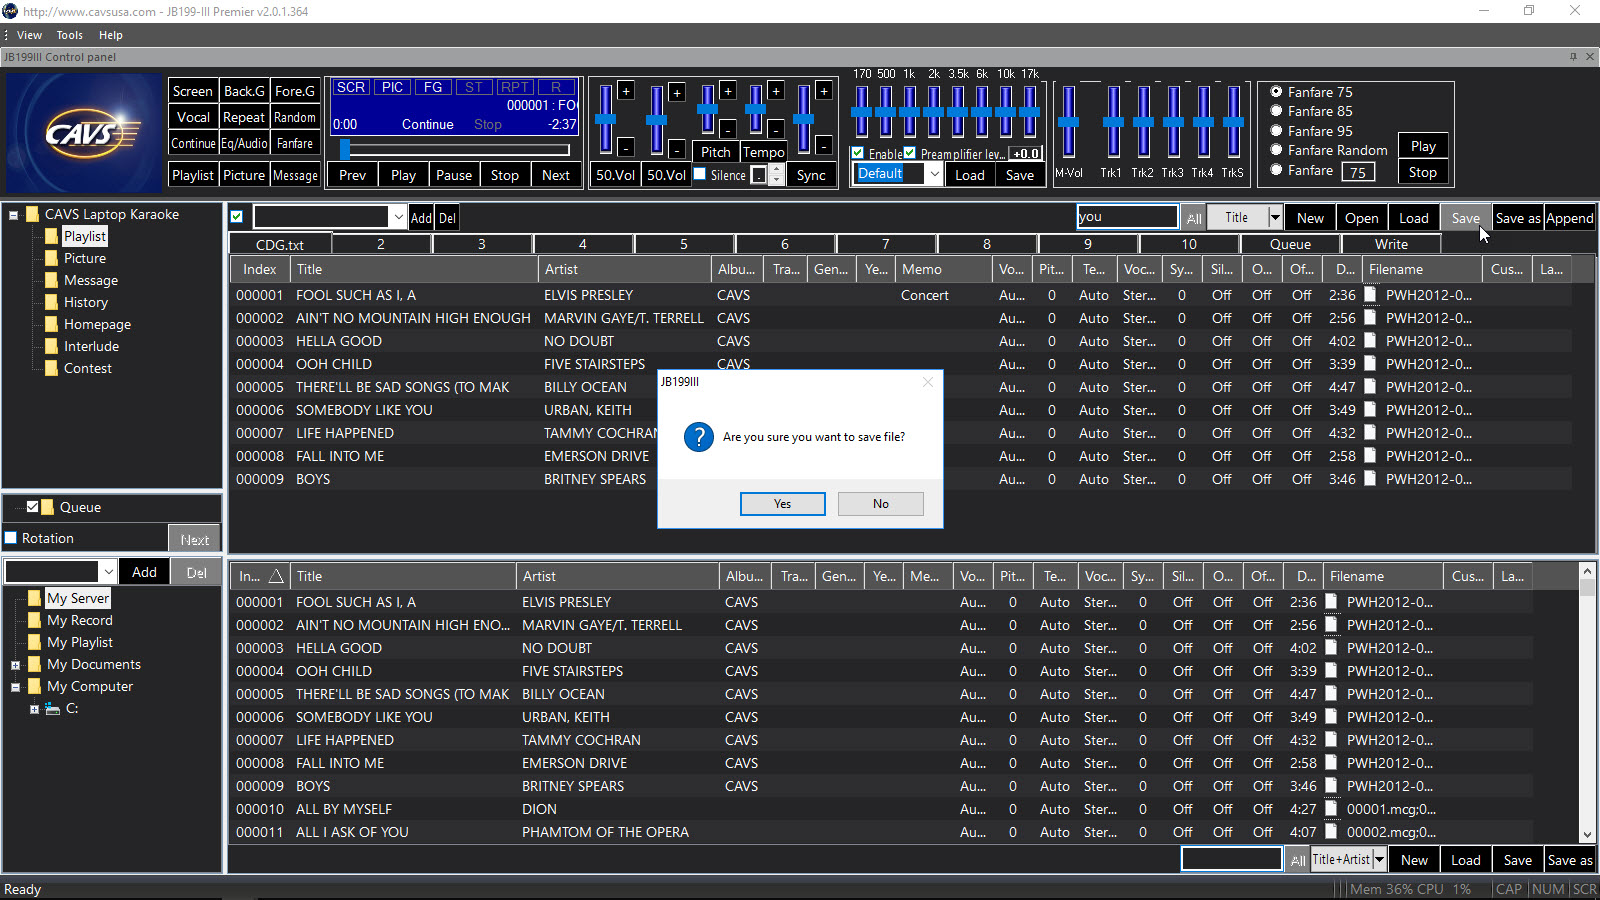Toggle the Preamplifier level checkbox
1600x900 pixels.
[x=910, y=153]
